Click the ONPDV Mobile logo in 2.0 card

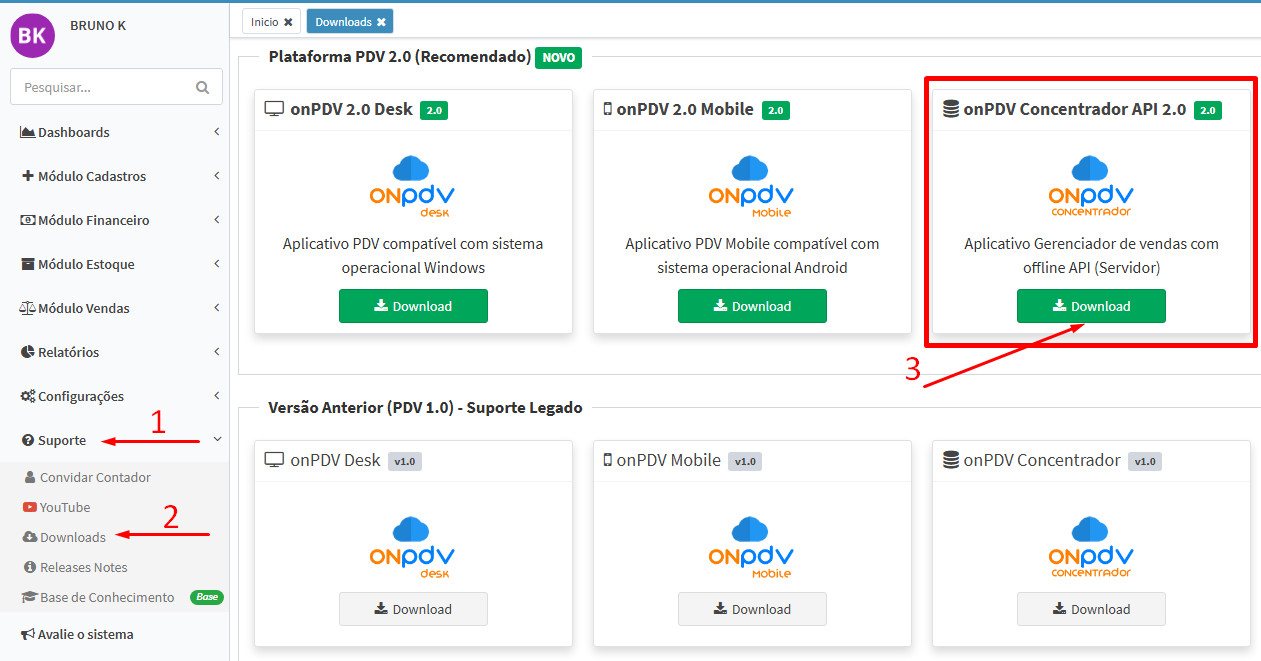click(751, 187)
